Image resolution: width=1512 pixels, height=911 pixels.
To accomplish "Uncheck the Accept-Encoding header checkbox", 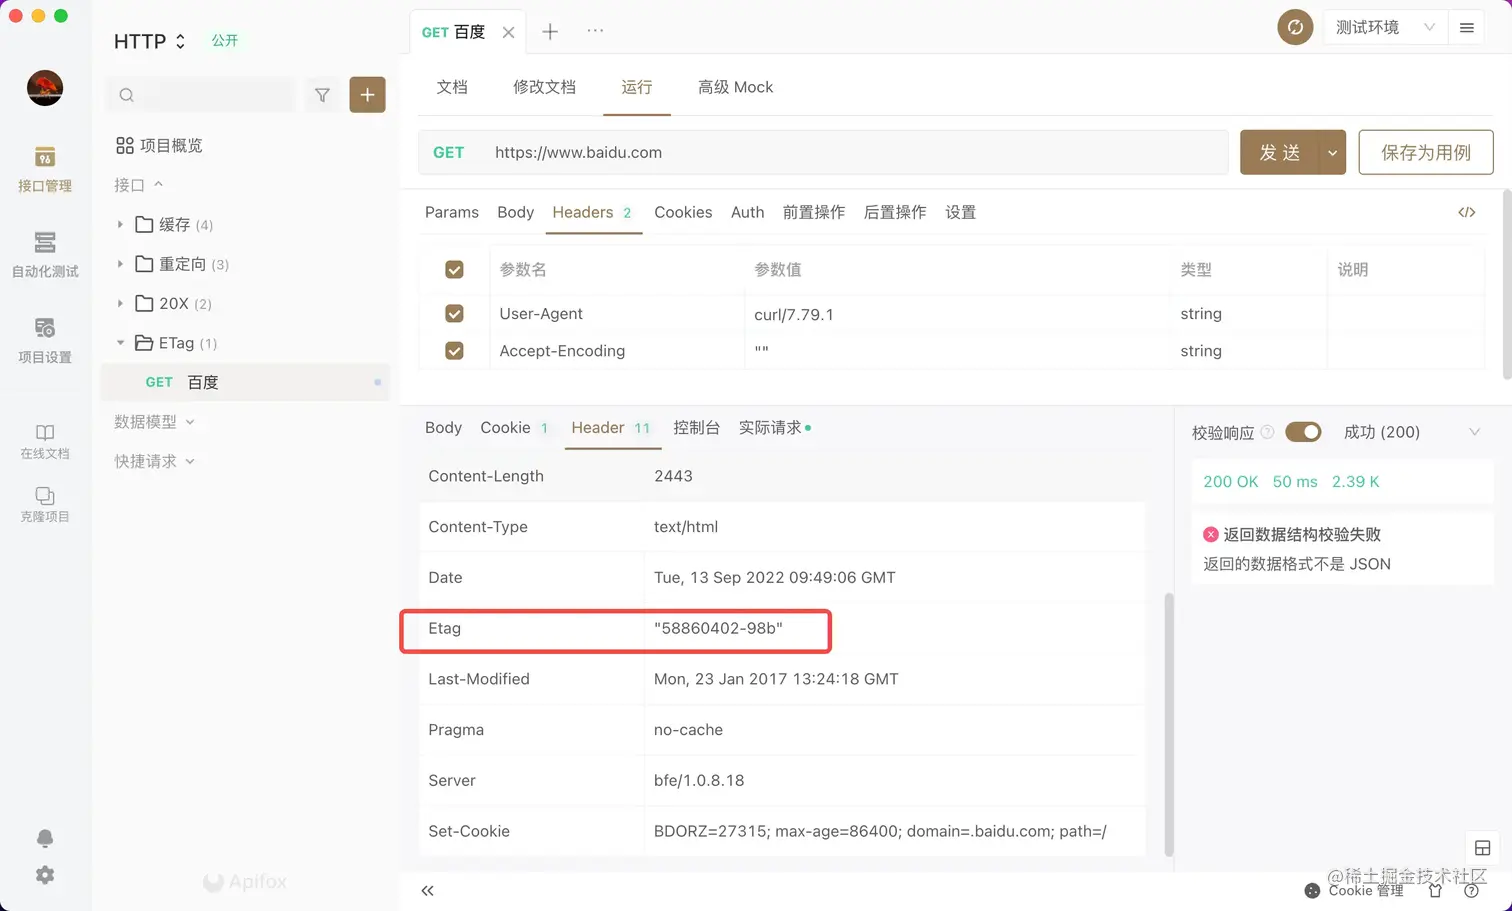I will [454, 351].
